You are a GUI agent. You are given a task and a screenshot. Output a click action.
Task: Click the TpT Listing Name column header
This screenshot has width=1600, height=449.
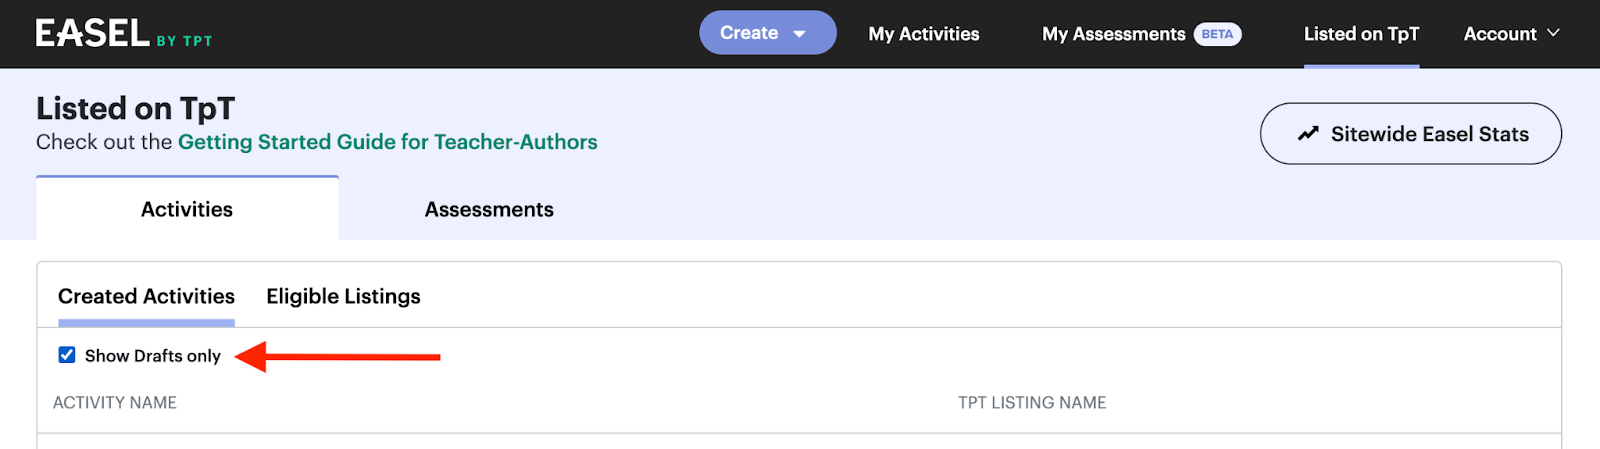1032,402
